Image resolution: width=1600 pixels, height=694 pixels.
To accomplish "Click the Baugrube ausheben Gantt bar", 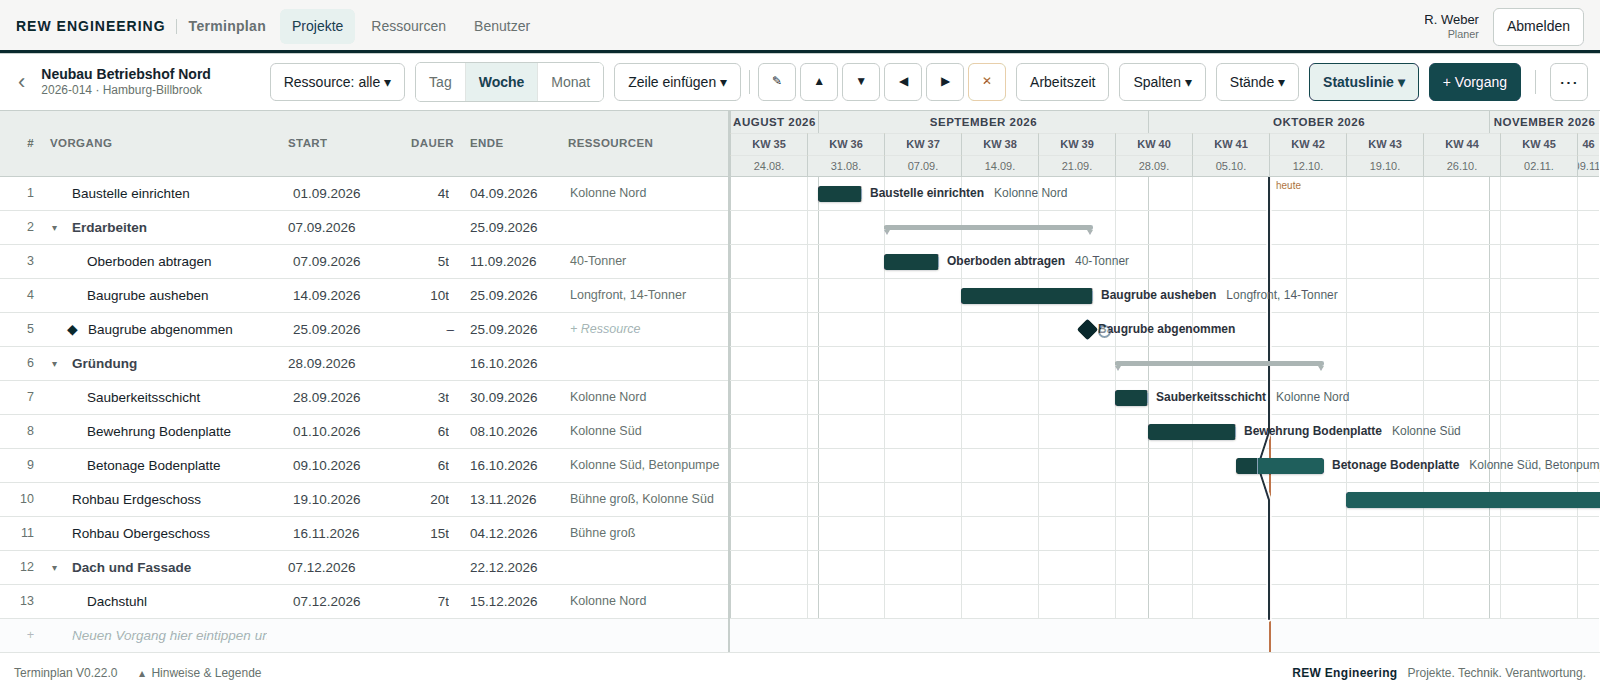I will (1027, 296).
